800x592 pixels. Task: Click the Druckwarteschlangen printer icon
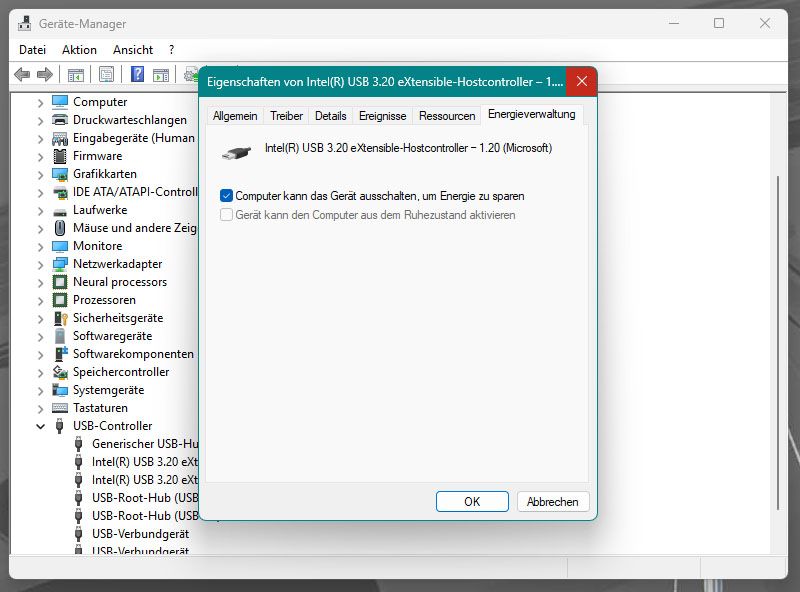click(x=60, y=120)
